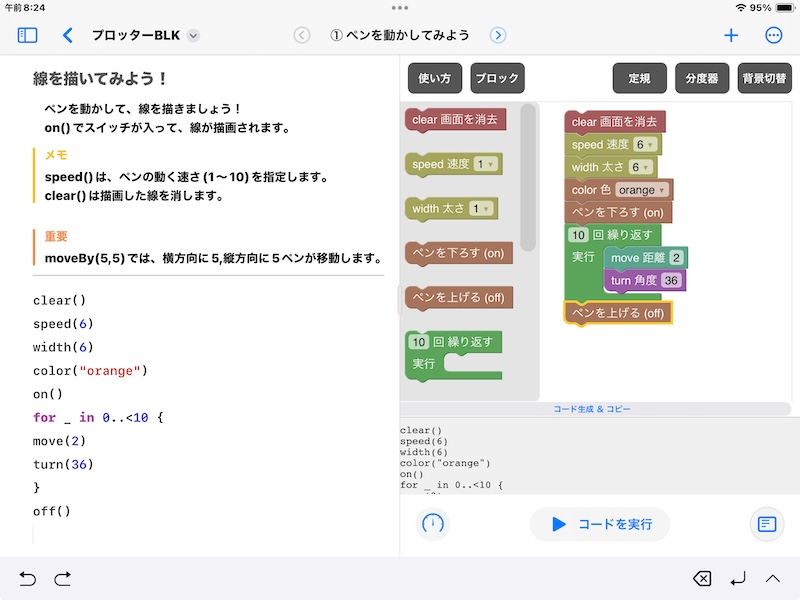Switch background using 背景切替
The width and height of the screenshot is (800, 600).
click(x=764, y=78)
